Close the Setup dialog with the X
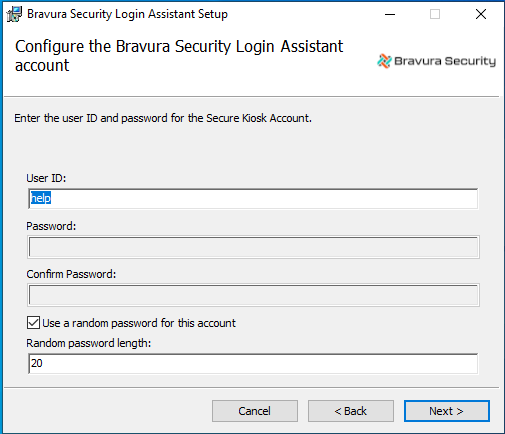Image resolution: width=505 pixels, height=434 pixels. point(481,14)
